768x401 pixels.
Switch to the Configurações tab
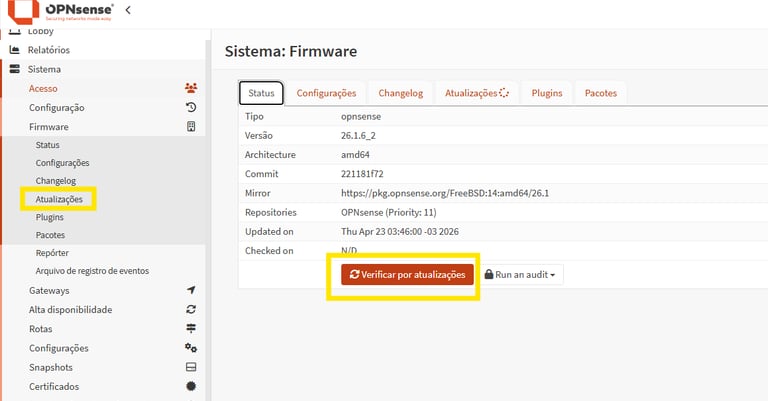pos(326,93)
